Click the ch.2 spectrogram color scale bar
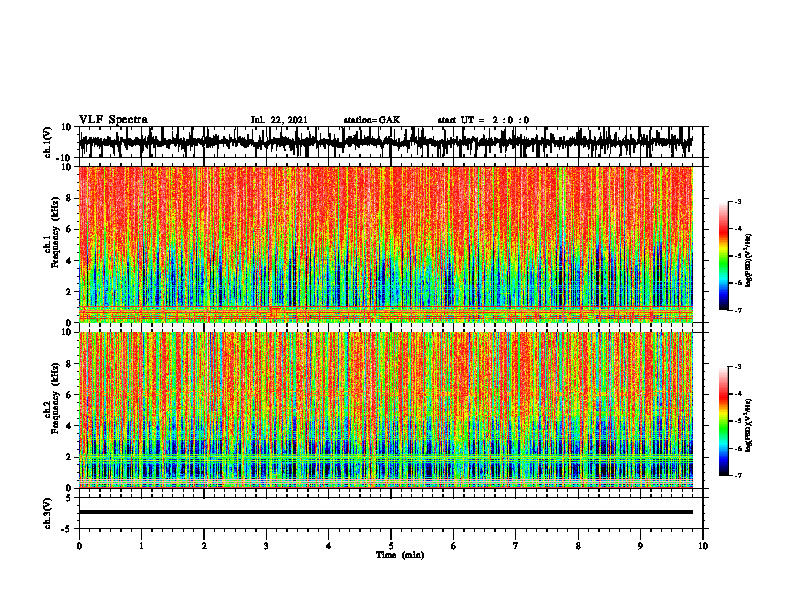792x612 pixels. (724, 421)
